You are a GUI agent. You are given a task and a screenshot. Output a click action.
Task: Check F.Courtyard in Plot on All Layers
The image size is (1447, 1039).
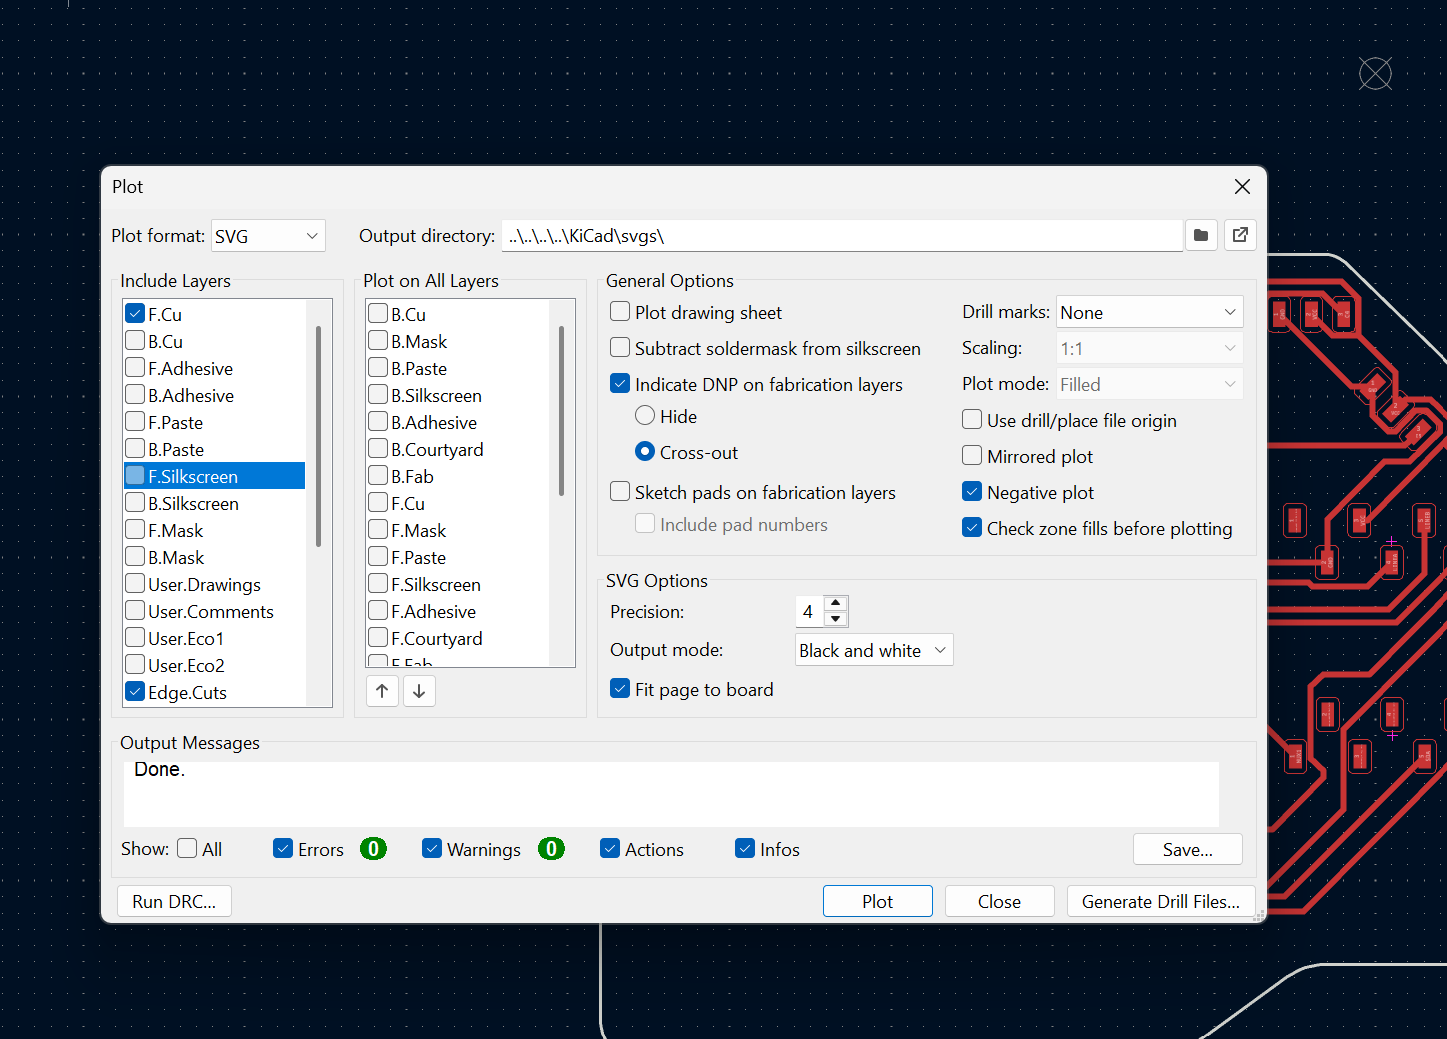[378, 638]
